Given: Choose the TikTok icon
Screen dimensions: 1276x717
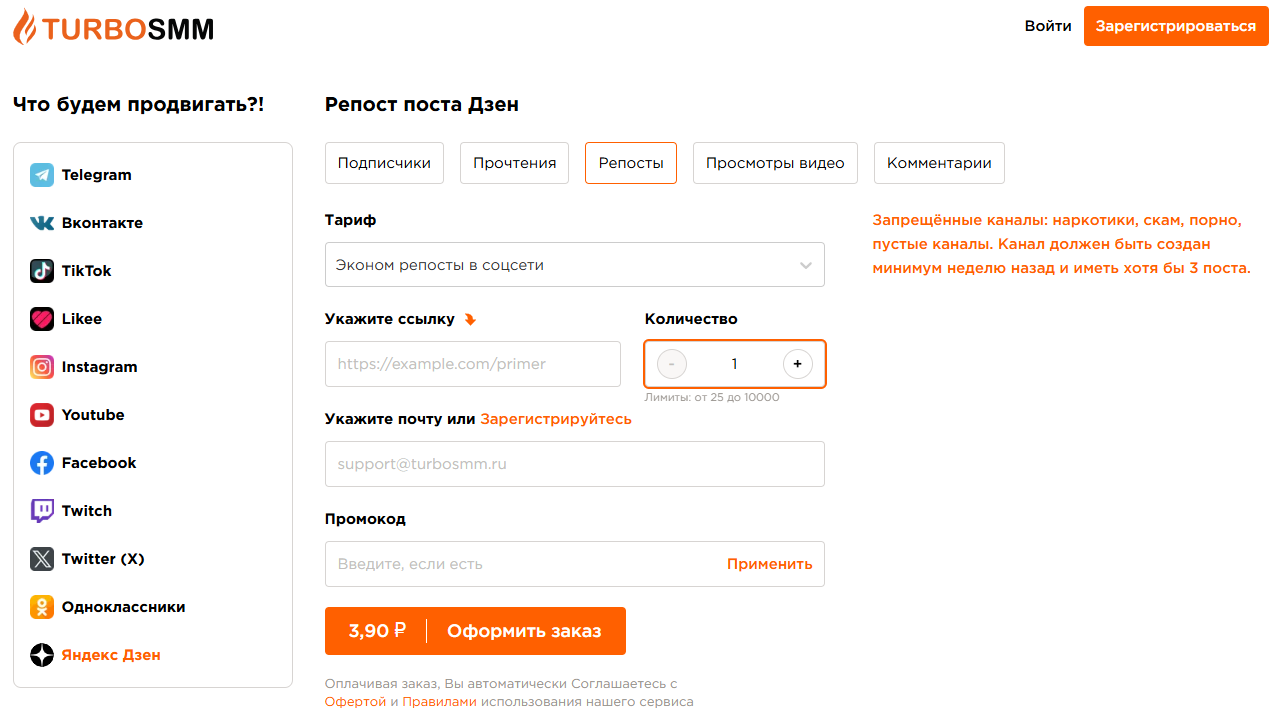Looking at the screenshot, I should [x=42, y=271].
